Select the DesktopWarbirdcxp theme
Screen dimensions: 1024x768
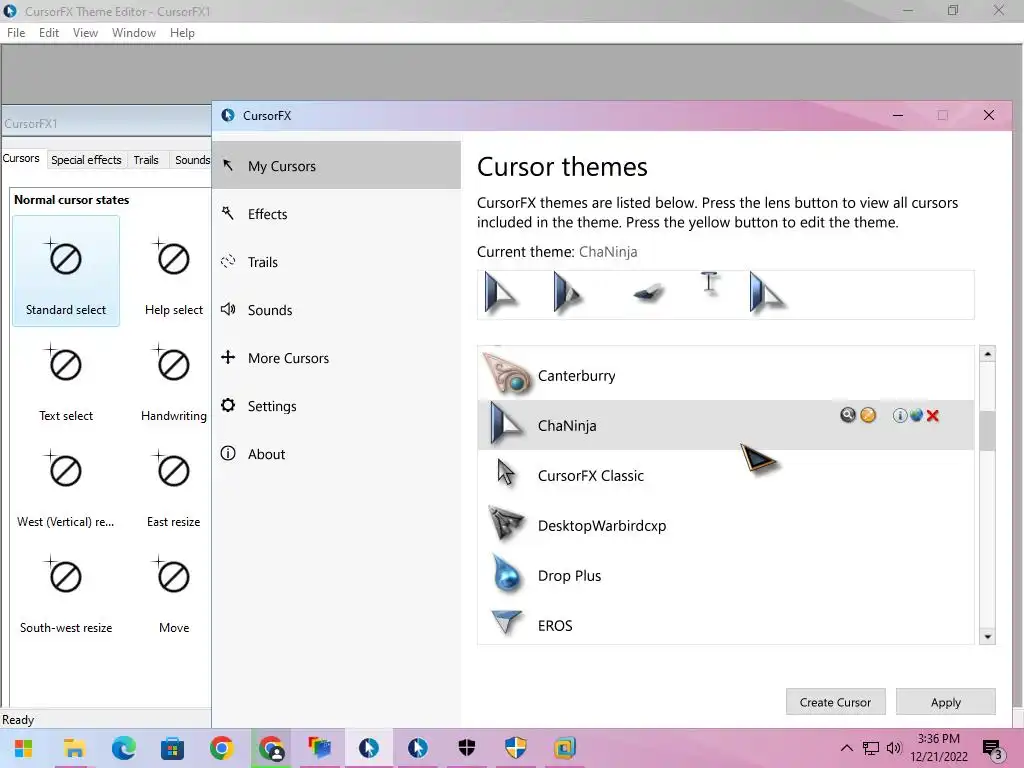coord(726,526)
